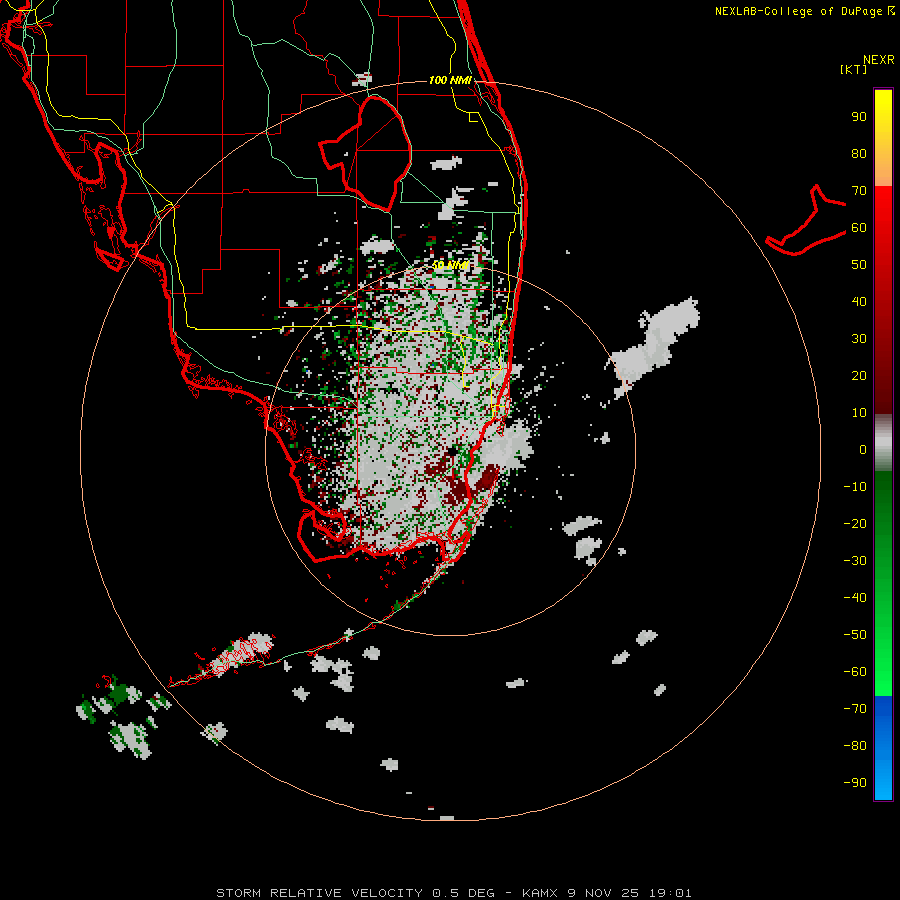Image resolution: width=900 pixels, height=900 pixels.
Task: Select the -40 value on velocity scale
Action: (x=855, y=598)
